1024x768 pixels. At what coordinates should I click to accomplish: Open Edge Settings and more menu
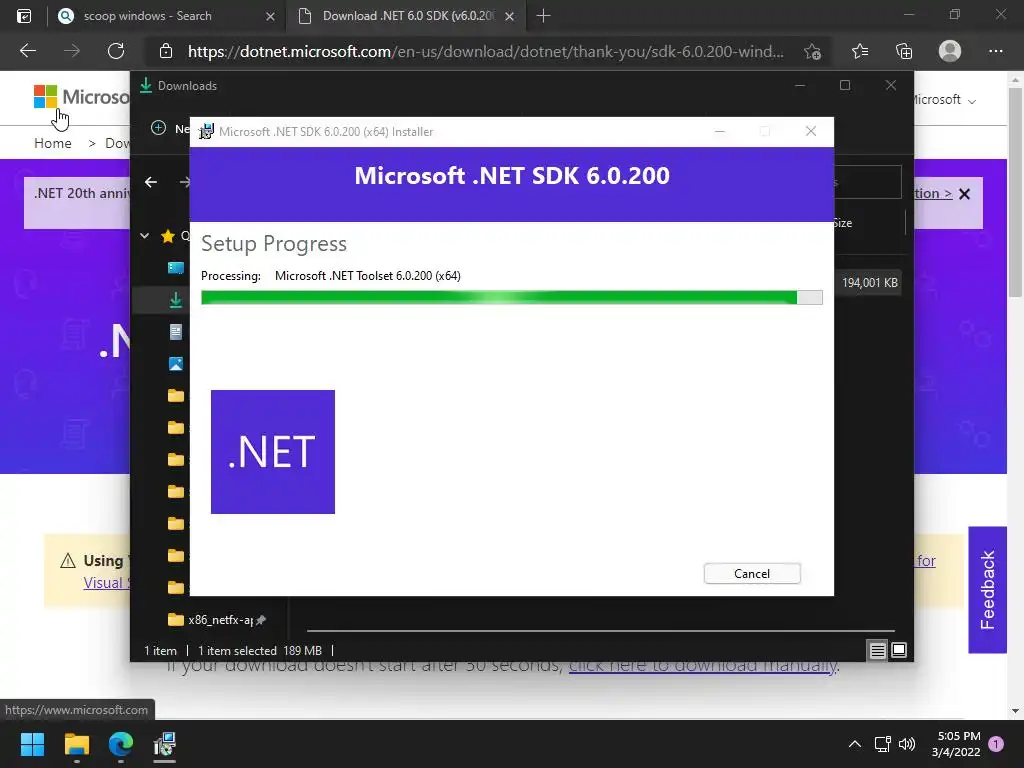tap(995, 51)
